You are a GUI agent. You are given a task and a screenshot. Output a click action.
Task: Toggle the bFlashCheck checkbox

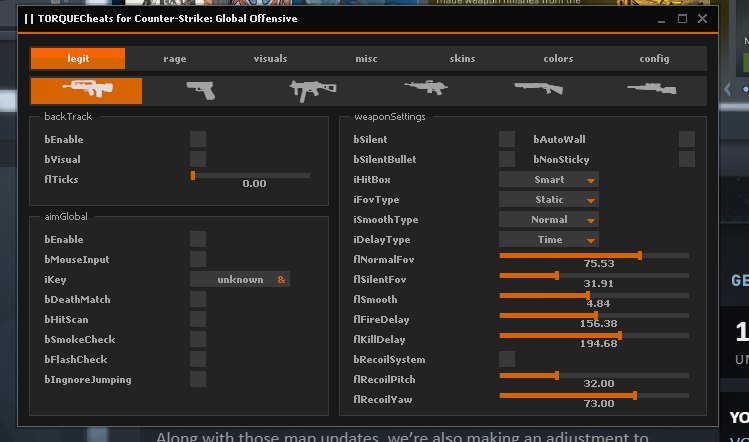coord(198,359)
